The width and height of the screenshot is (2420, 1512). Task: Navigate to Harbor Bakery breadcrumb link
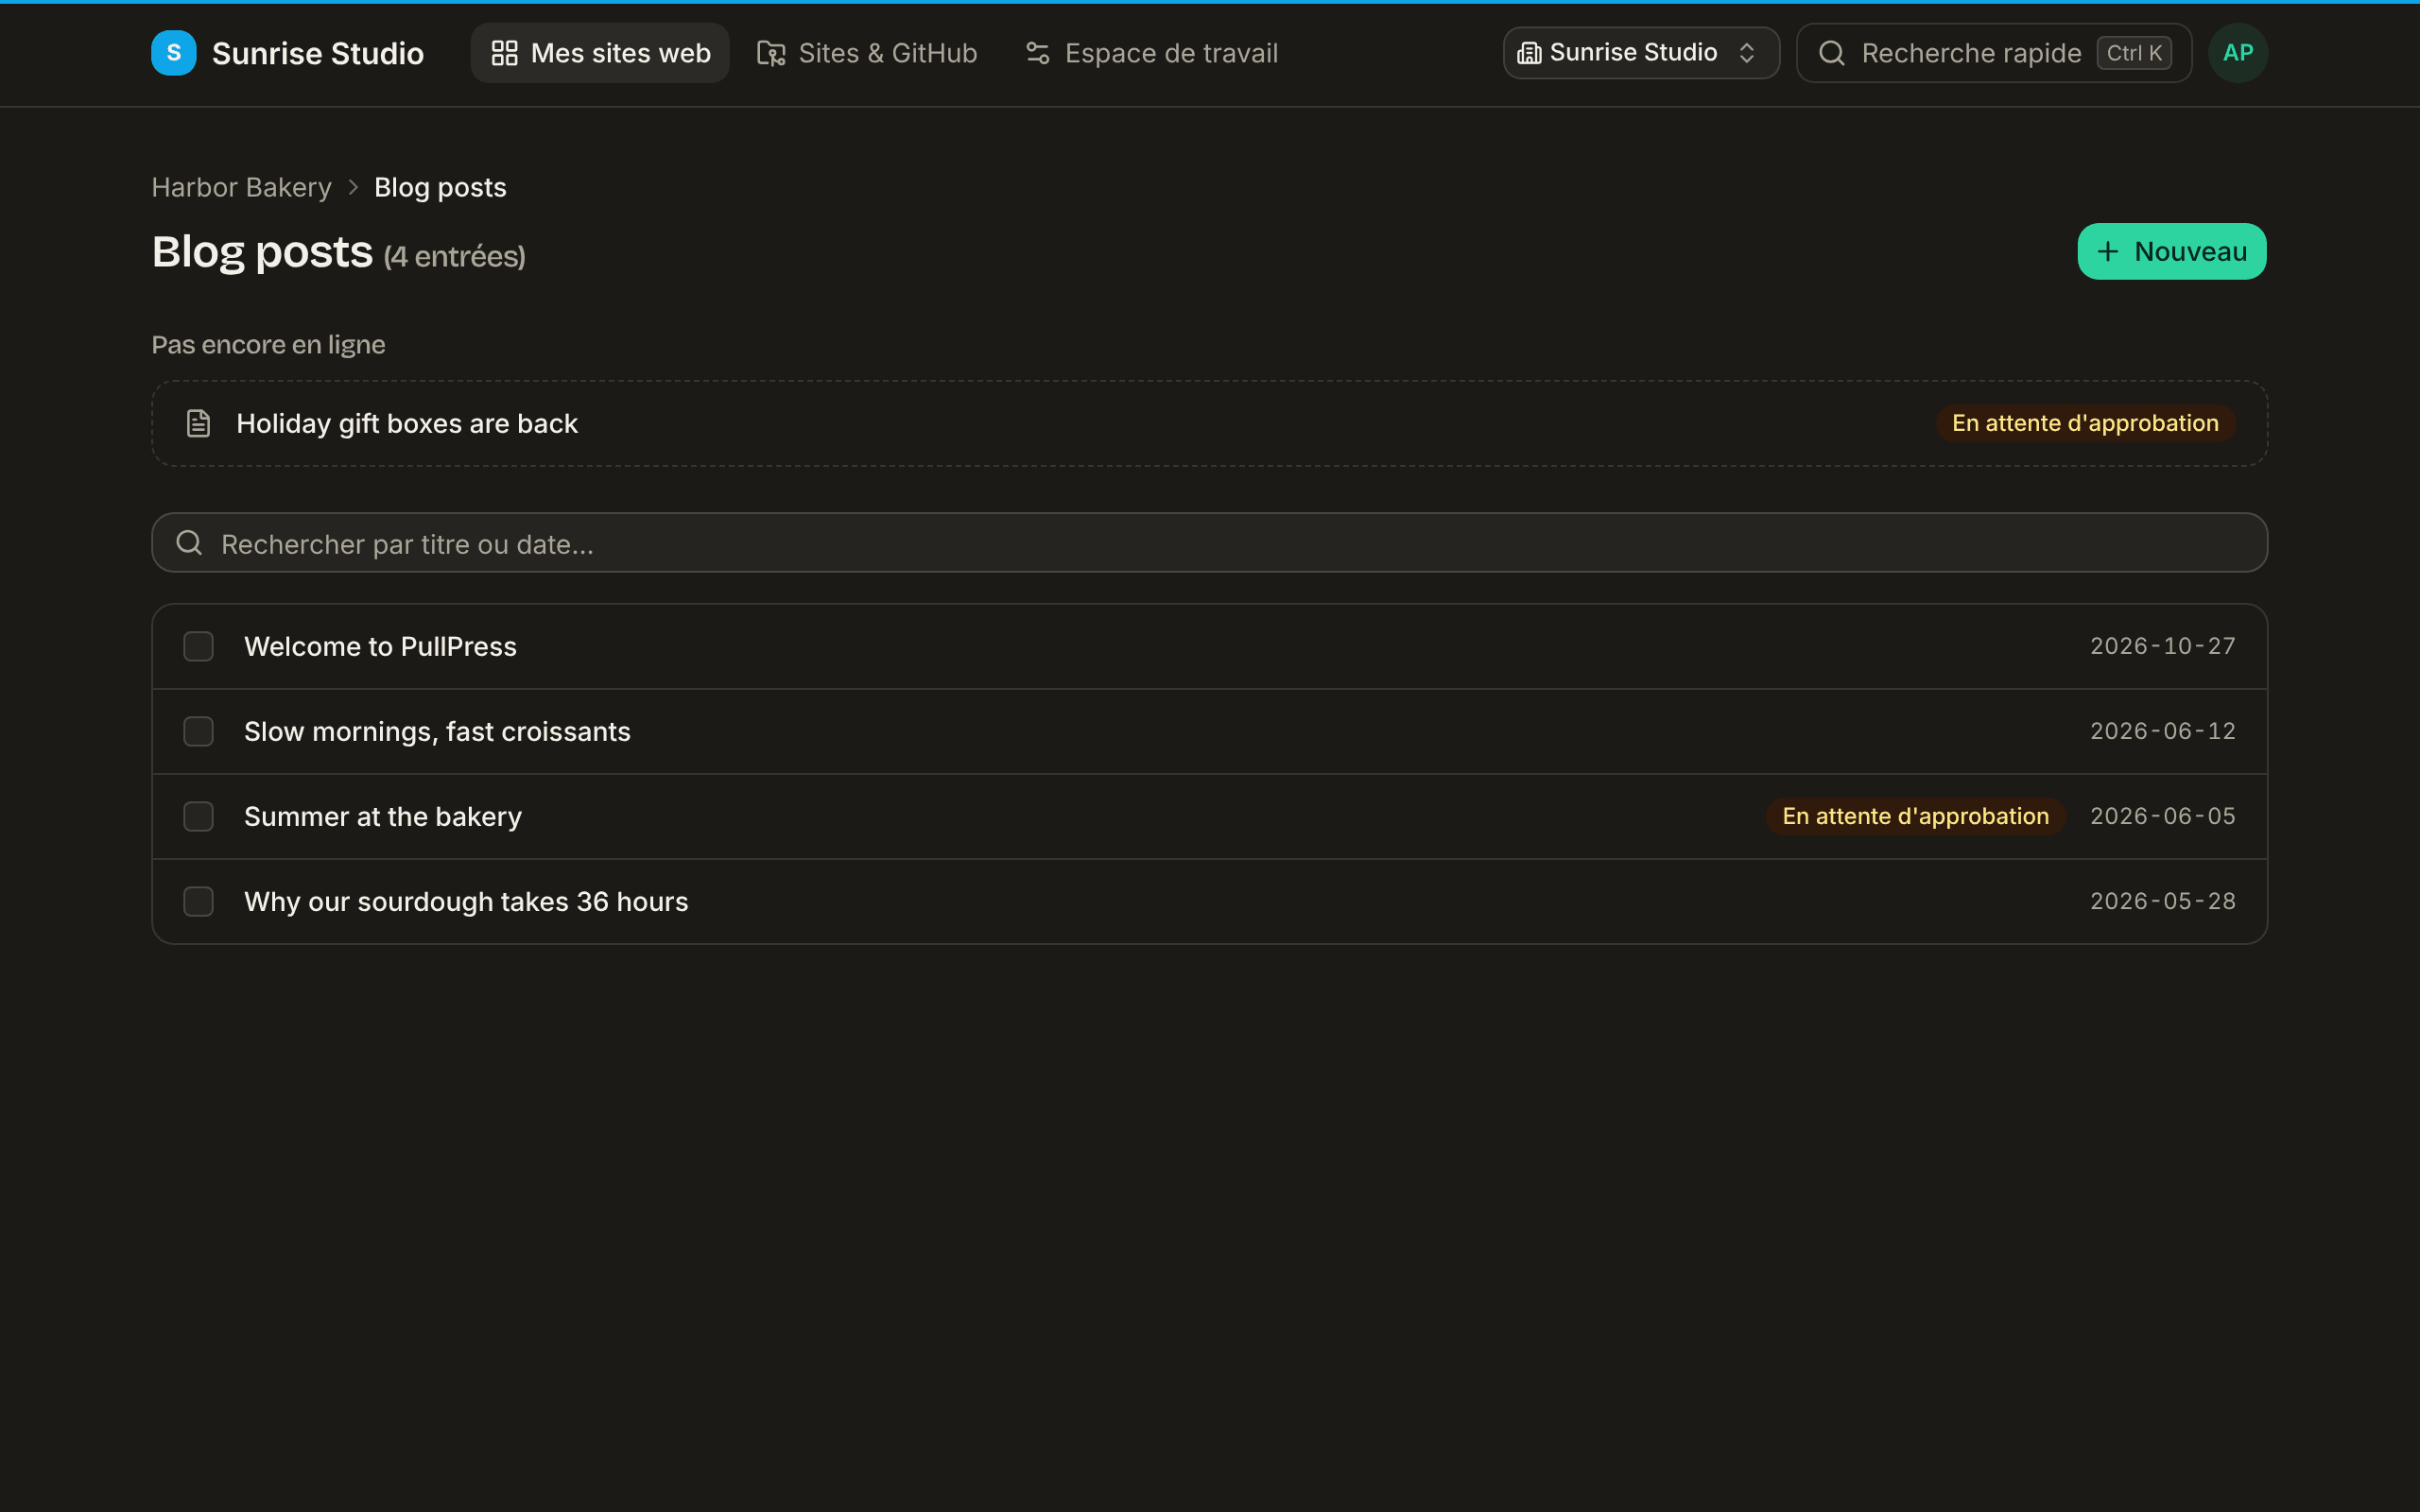(241, 187)
